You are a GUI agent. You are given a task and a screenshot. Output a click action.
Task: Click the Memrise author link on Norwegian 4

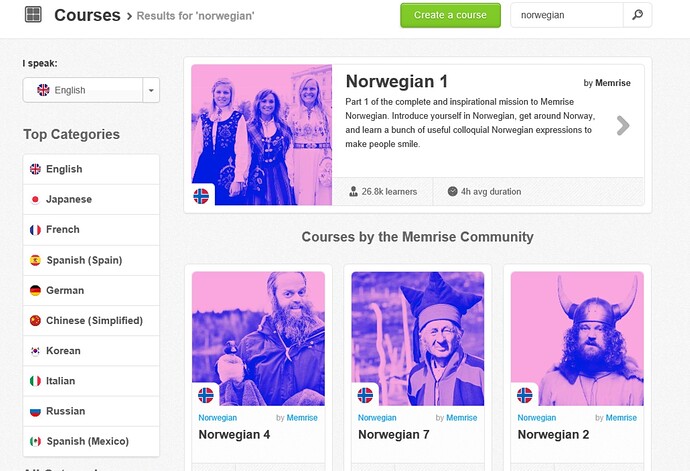[302, 418]
